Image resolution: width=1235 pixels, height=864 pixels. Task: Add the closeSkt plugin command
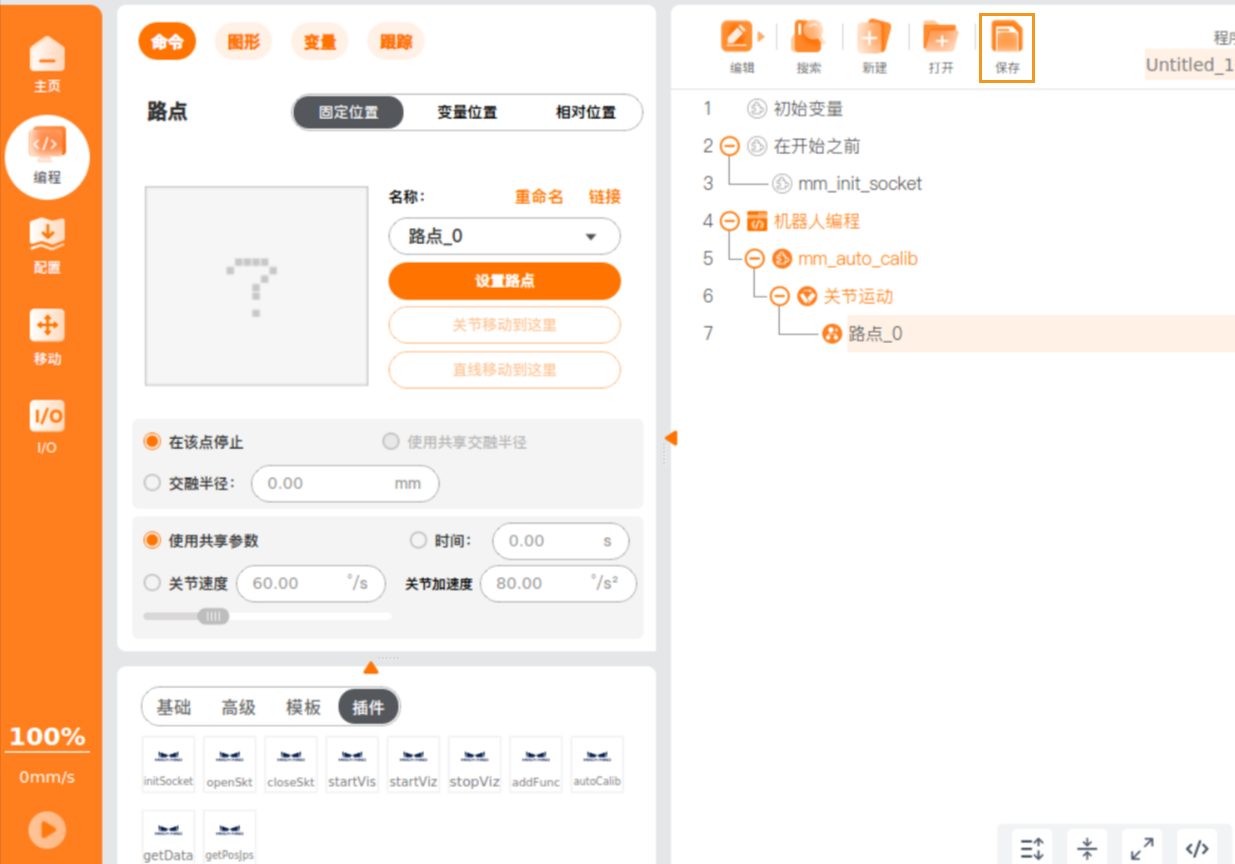coord(291,765)
